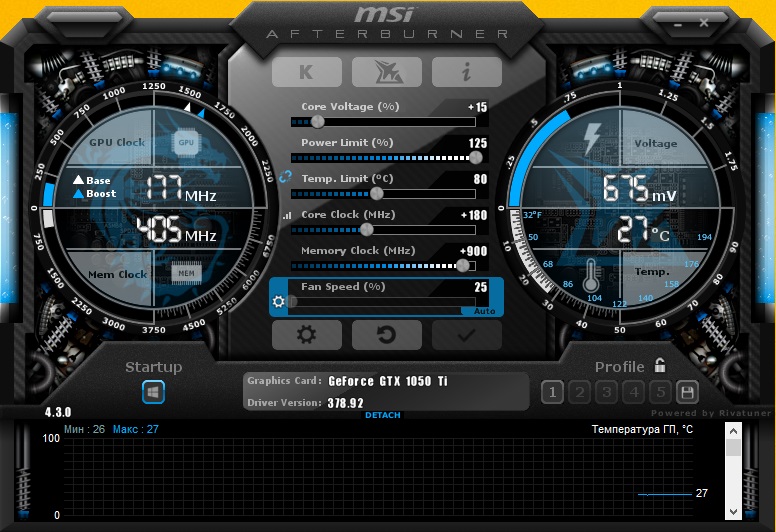776x532 pixels.
Task: Click the Profile label
Action: coord(620,367)
